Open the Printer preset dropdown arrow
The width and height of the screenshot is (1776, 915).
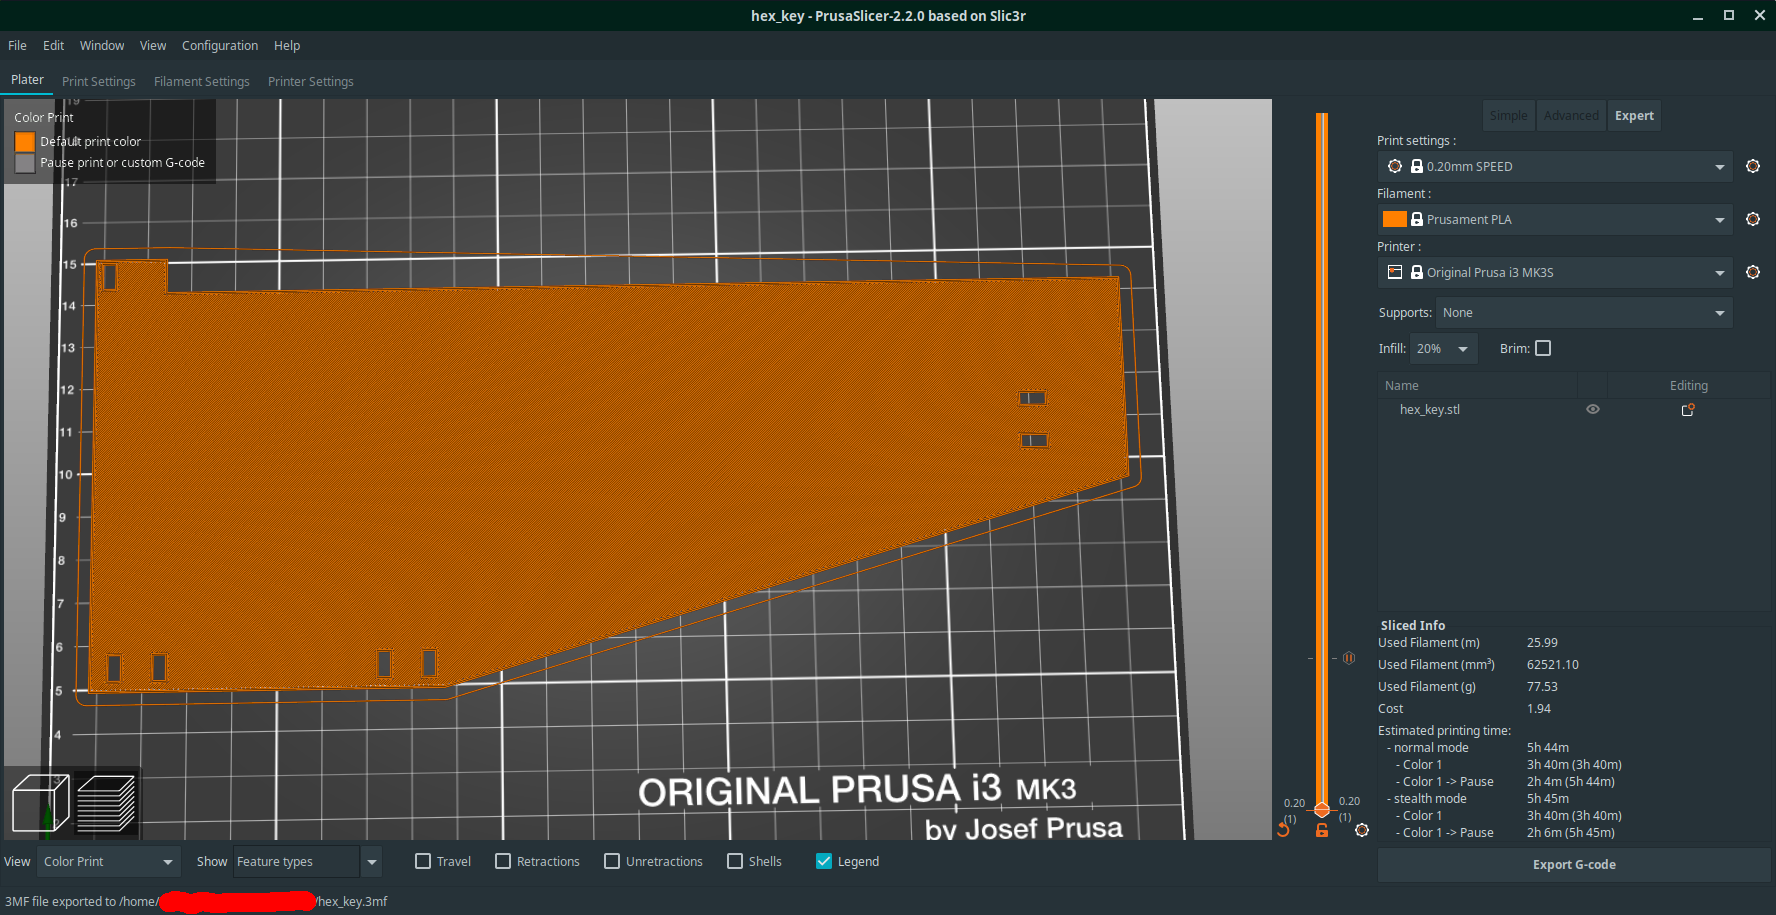point(1720,273)
